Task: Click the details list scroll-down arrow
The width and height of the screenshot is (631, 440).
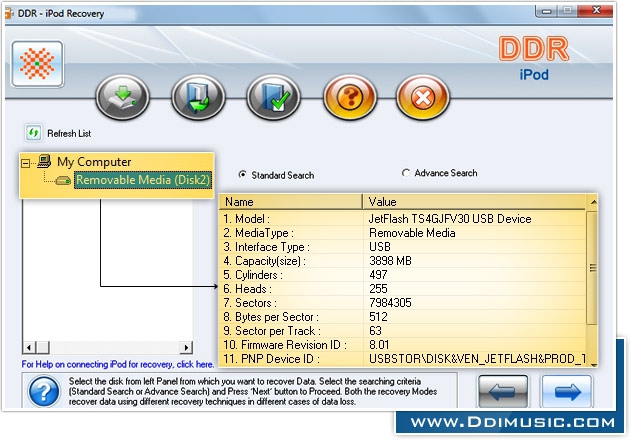Action: 593,364
